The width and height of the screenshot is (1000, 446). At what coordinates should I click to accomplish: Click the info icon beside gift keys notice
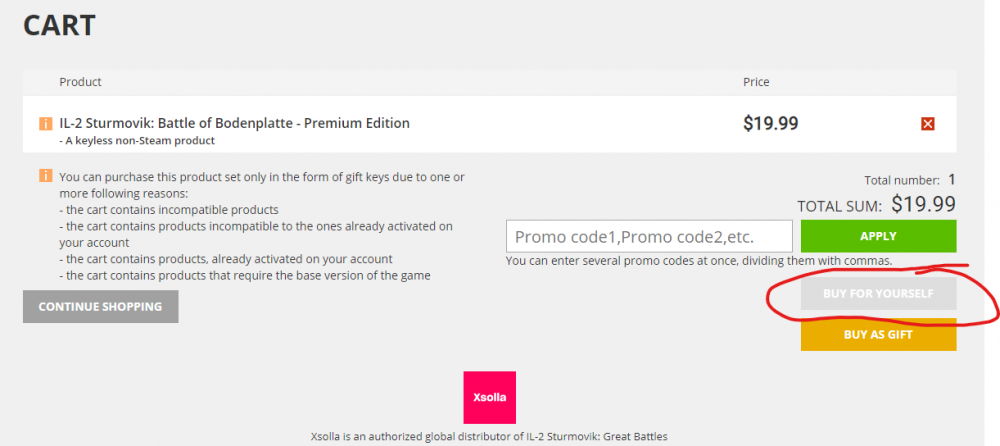tap(45, 176)
